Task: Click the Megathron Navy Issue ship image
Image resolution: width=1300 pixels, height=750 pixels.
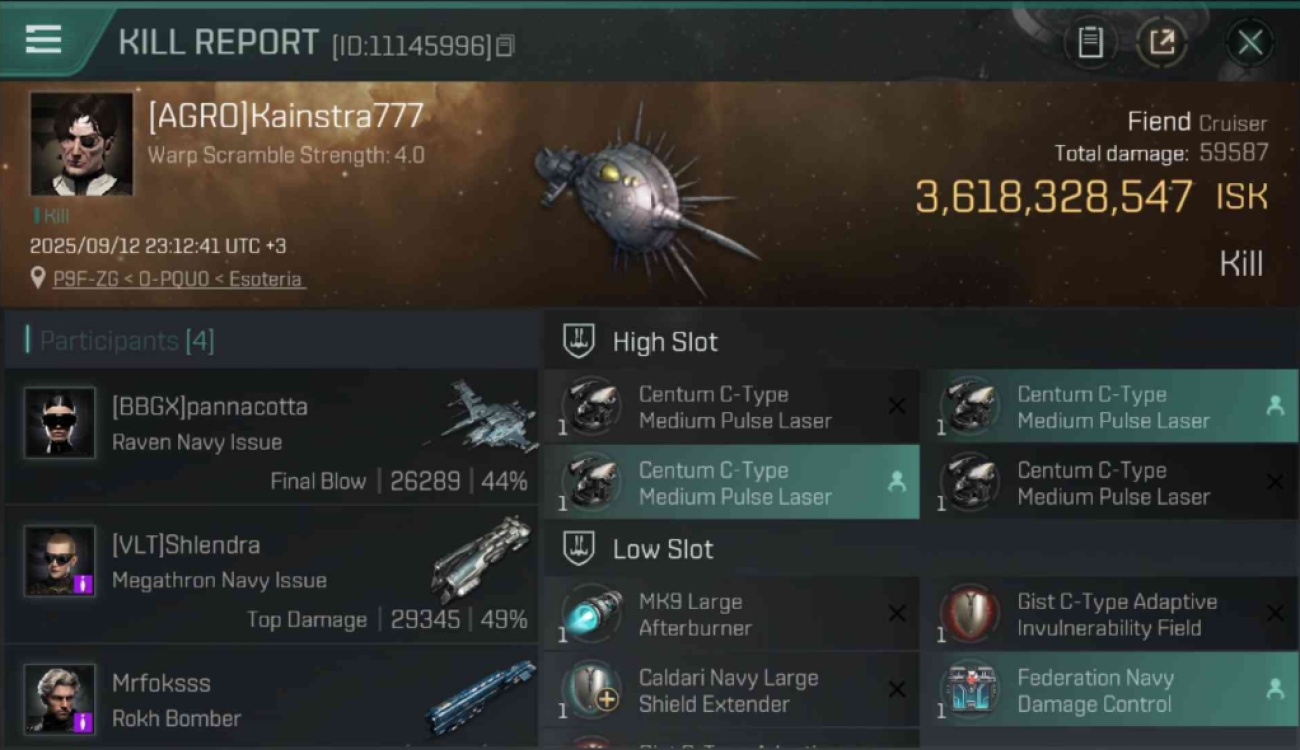Action: point(481,558)
